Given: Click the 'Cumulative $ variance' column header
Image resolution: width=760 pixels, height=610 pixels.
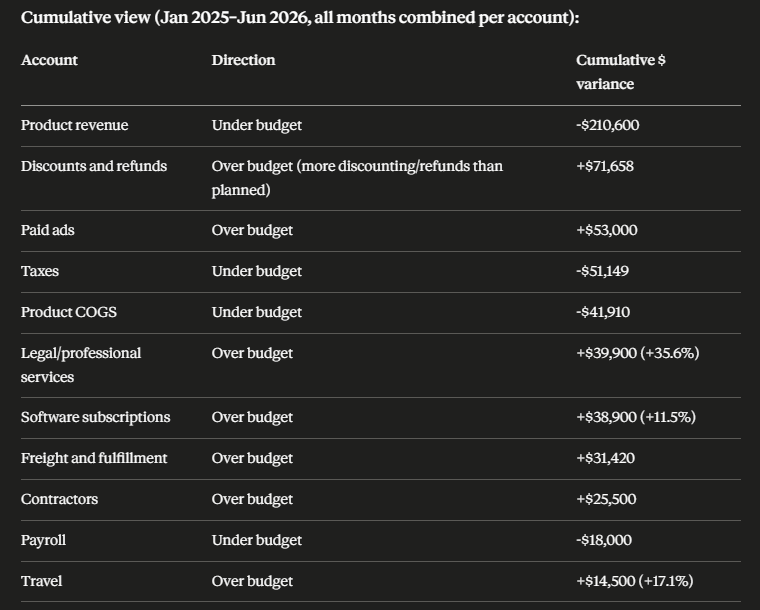Looking at the screenshot, I should tap(620, 72).
